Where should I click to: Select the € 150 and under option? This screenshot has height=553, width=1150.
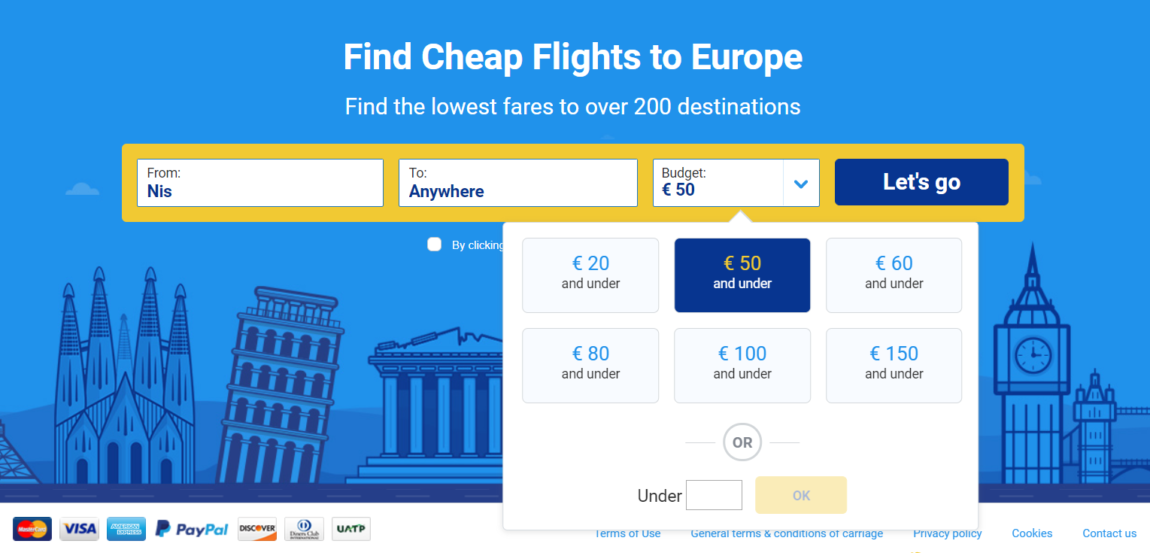coord(894,365)
